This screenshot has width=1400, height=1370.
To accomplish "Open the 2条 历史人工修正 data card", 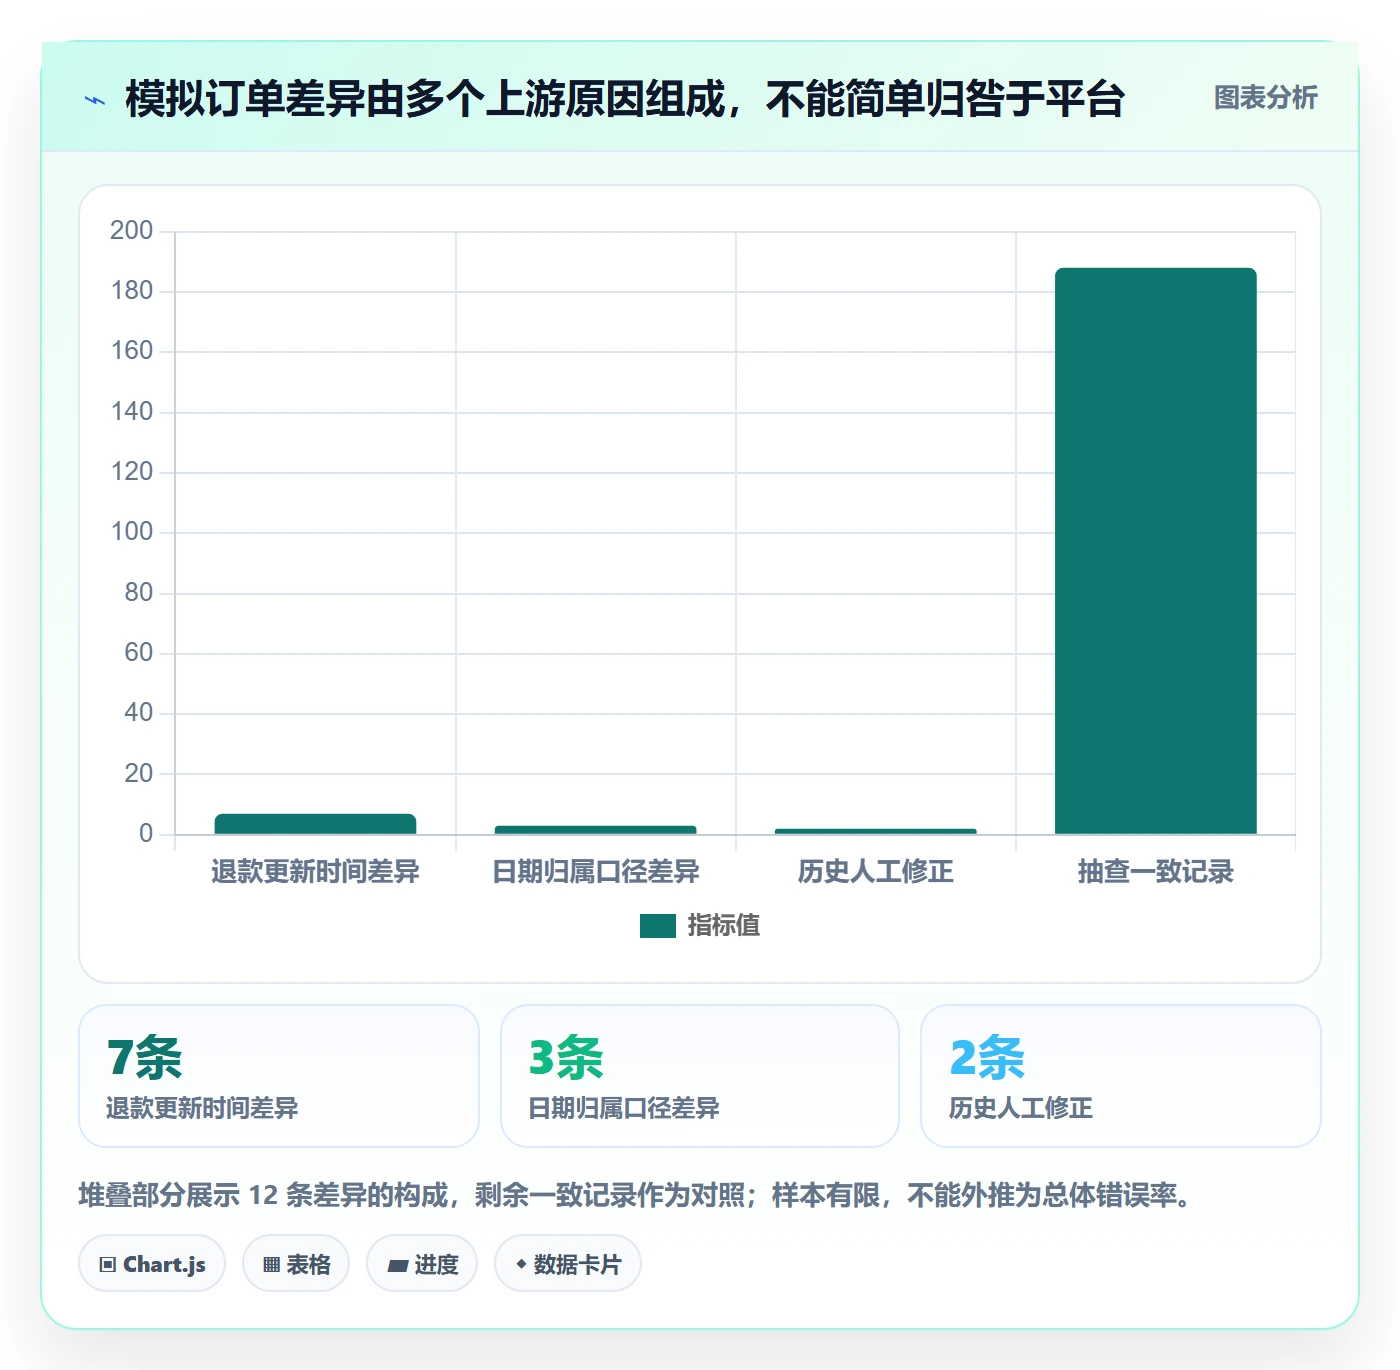I will point(1121,1076).
